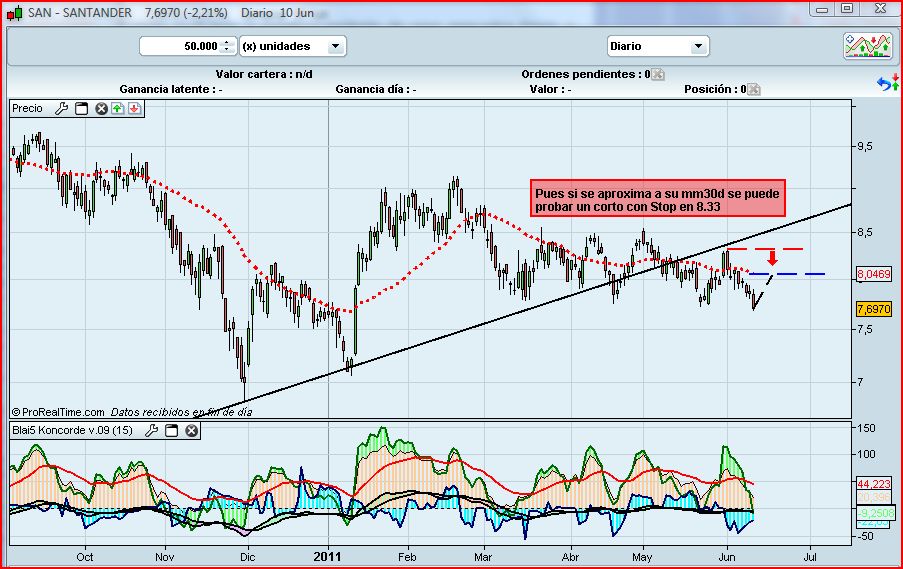Viewport: 903px width, 569px height.
Task: Increase quantity with stepper arrows
Action: tap(227, 42)
